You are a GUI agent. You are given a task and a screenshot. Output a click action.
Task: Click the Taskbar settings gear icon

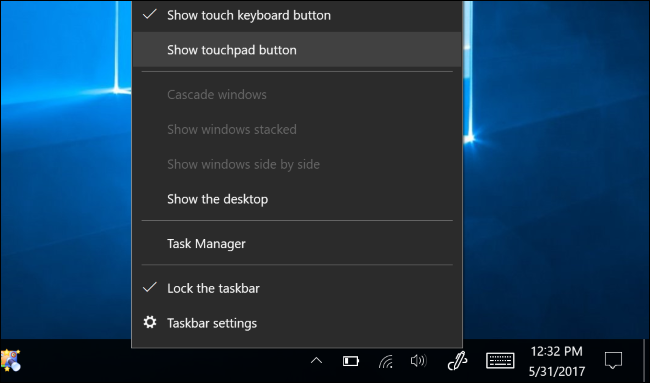tap(150, 322)
